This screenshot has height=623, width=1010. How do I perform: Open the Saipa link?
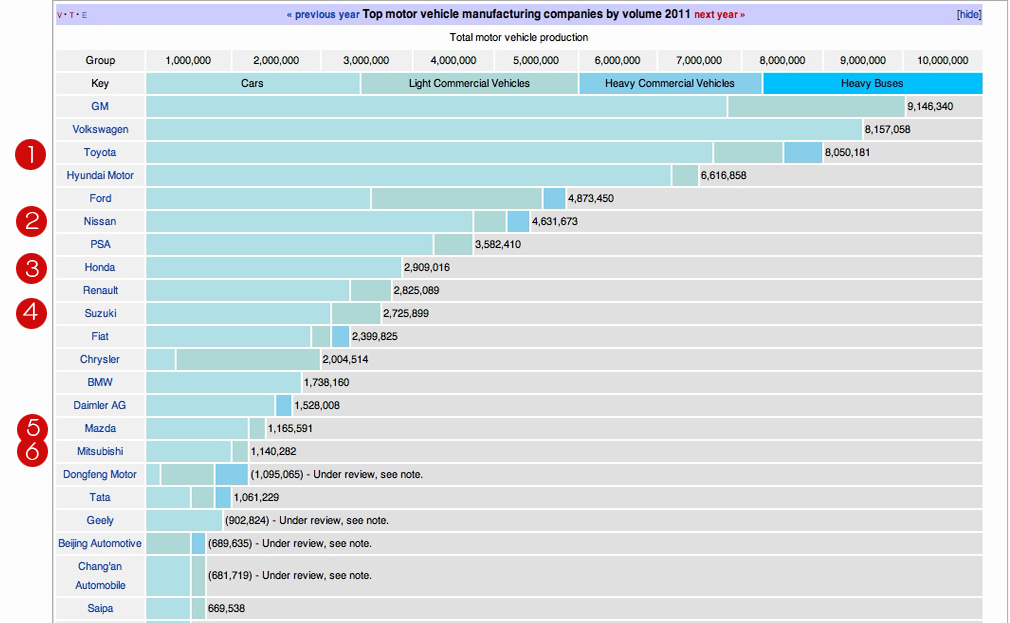pyautogui.click(x=100, y=609)
